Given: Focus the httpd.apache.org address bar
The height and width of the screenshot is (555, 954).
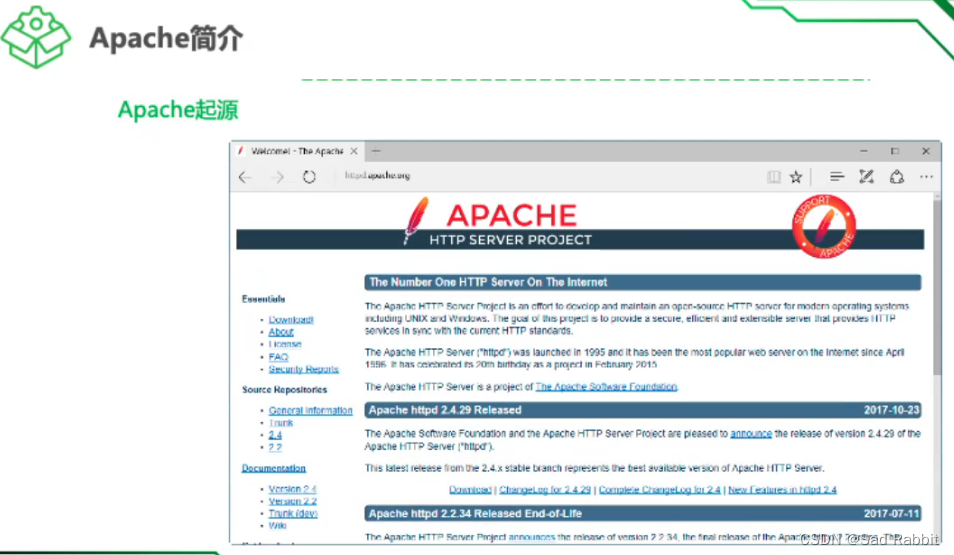Looking at the screenshot, I should click(377, 175).
